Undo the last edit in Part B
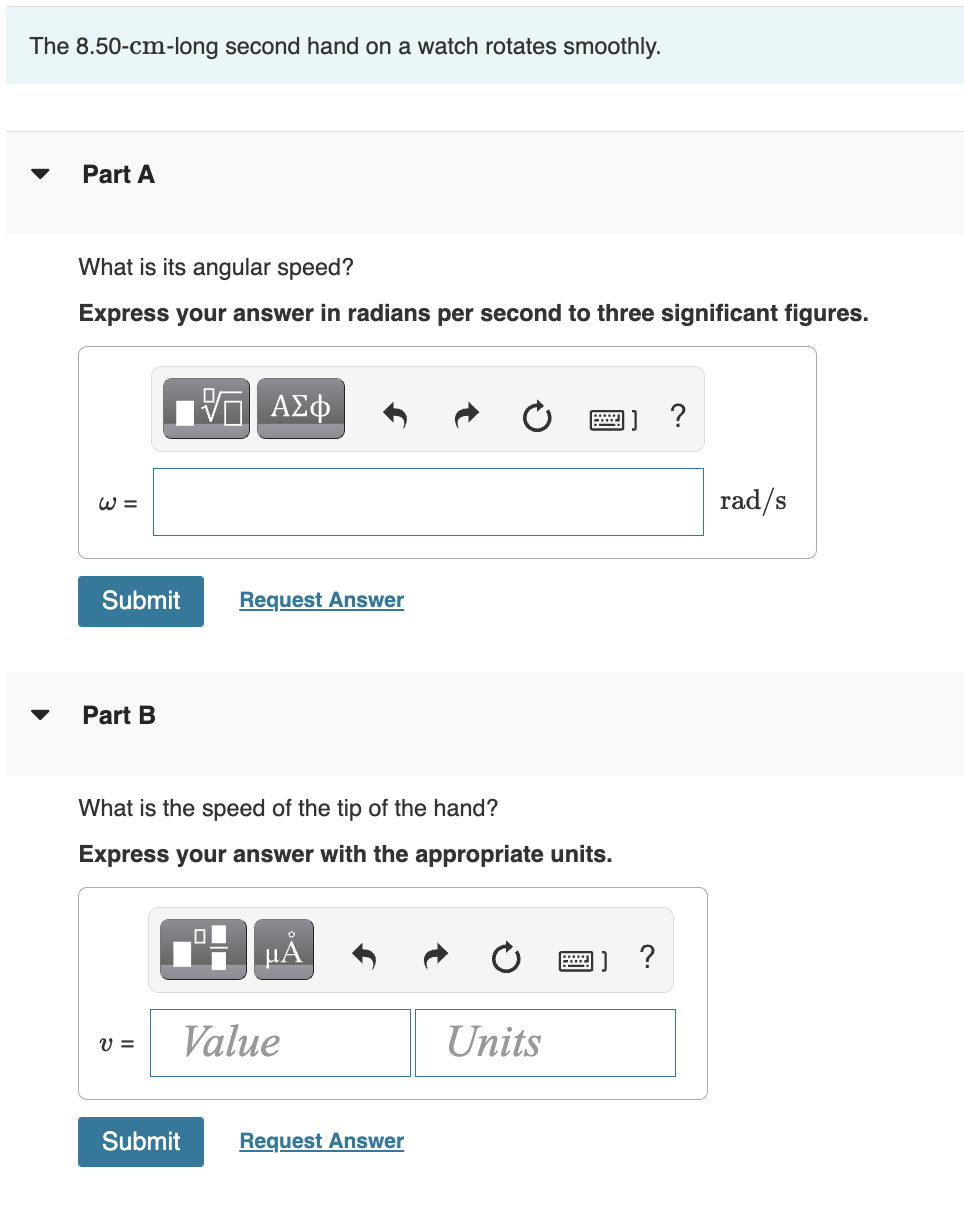The height and width of the screenshot is (1220, 964). tap(366, 957)
